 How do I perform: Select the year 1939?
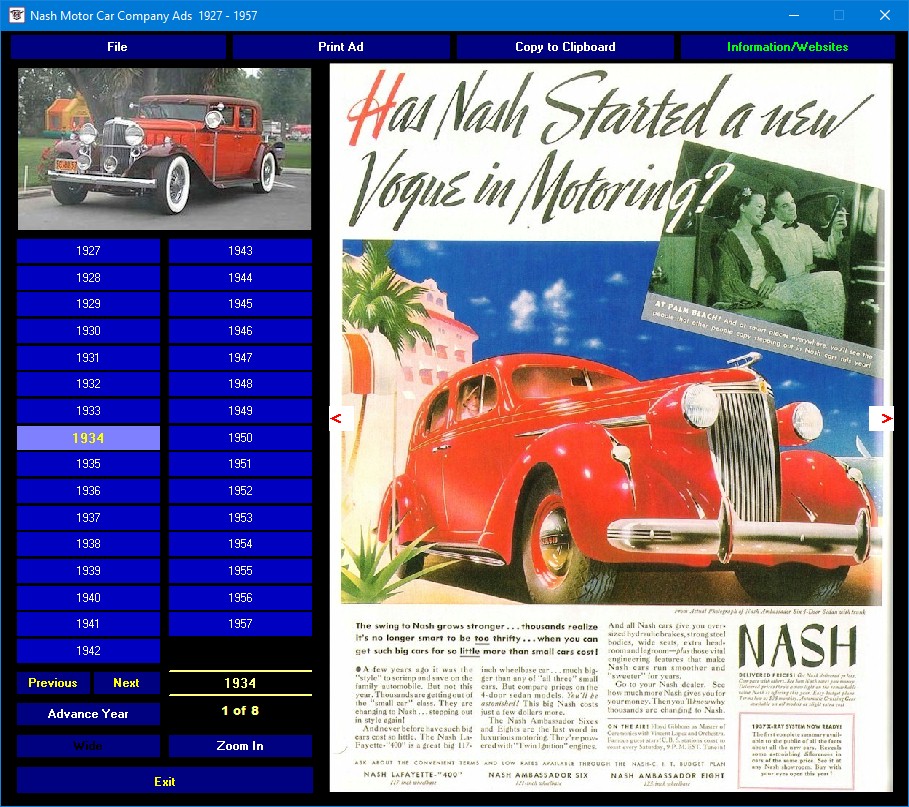[x=88, y=570]
